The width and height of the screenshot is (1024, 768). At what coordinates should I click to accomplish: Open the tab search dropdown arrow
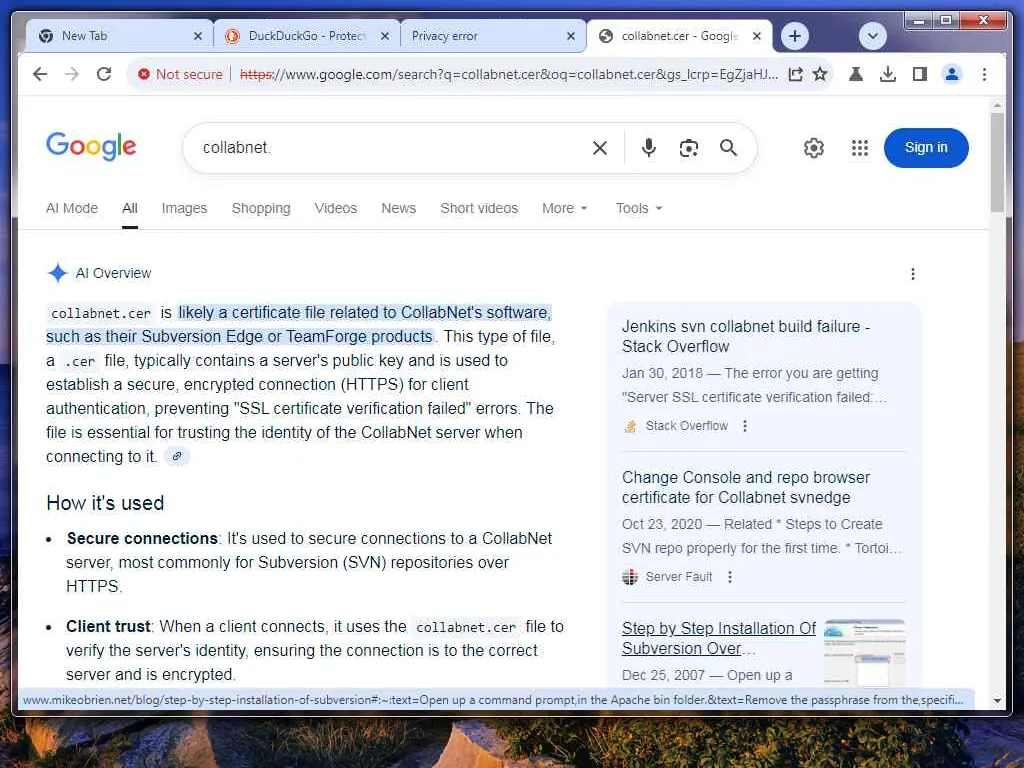click(x=873, y=36)
